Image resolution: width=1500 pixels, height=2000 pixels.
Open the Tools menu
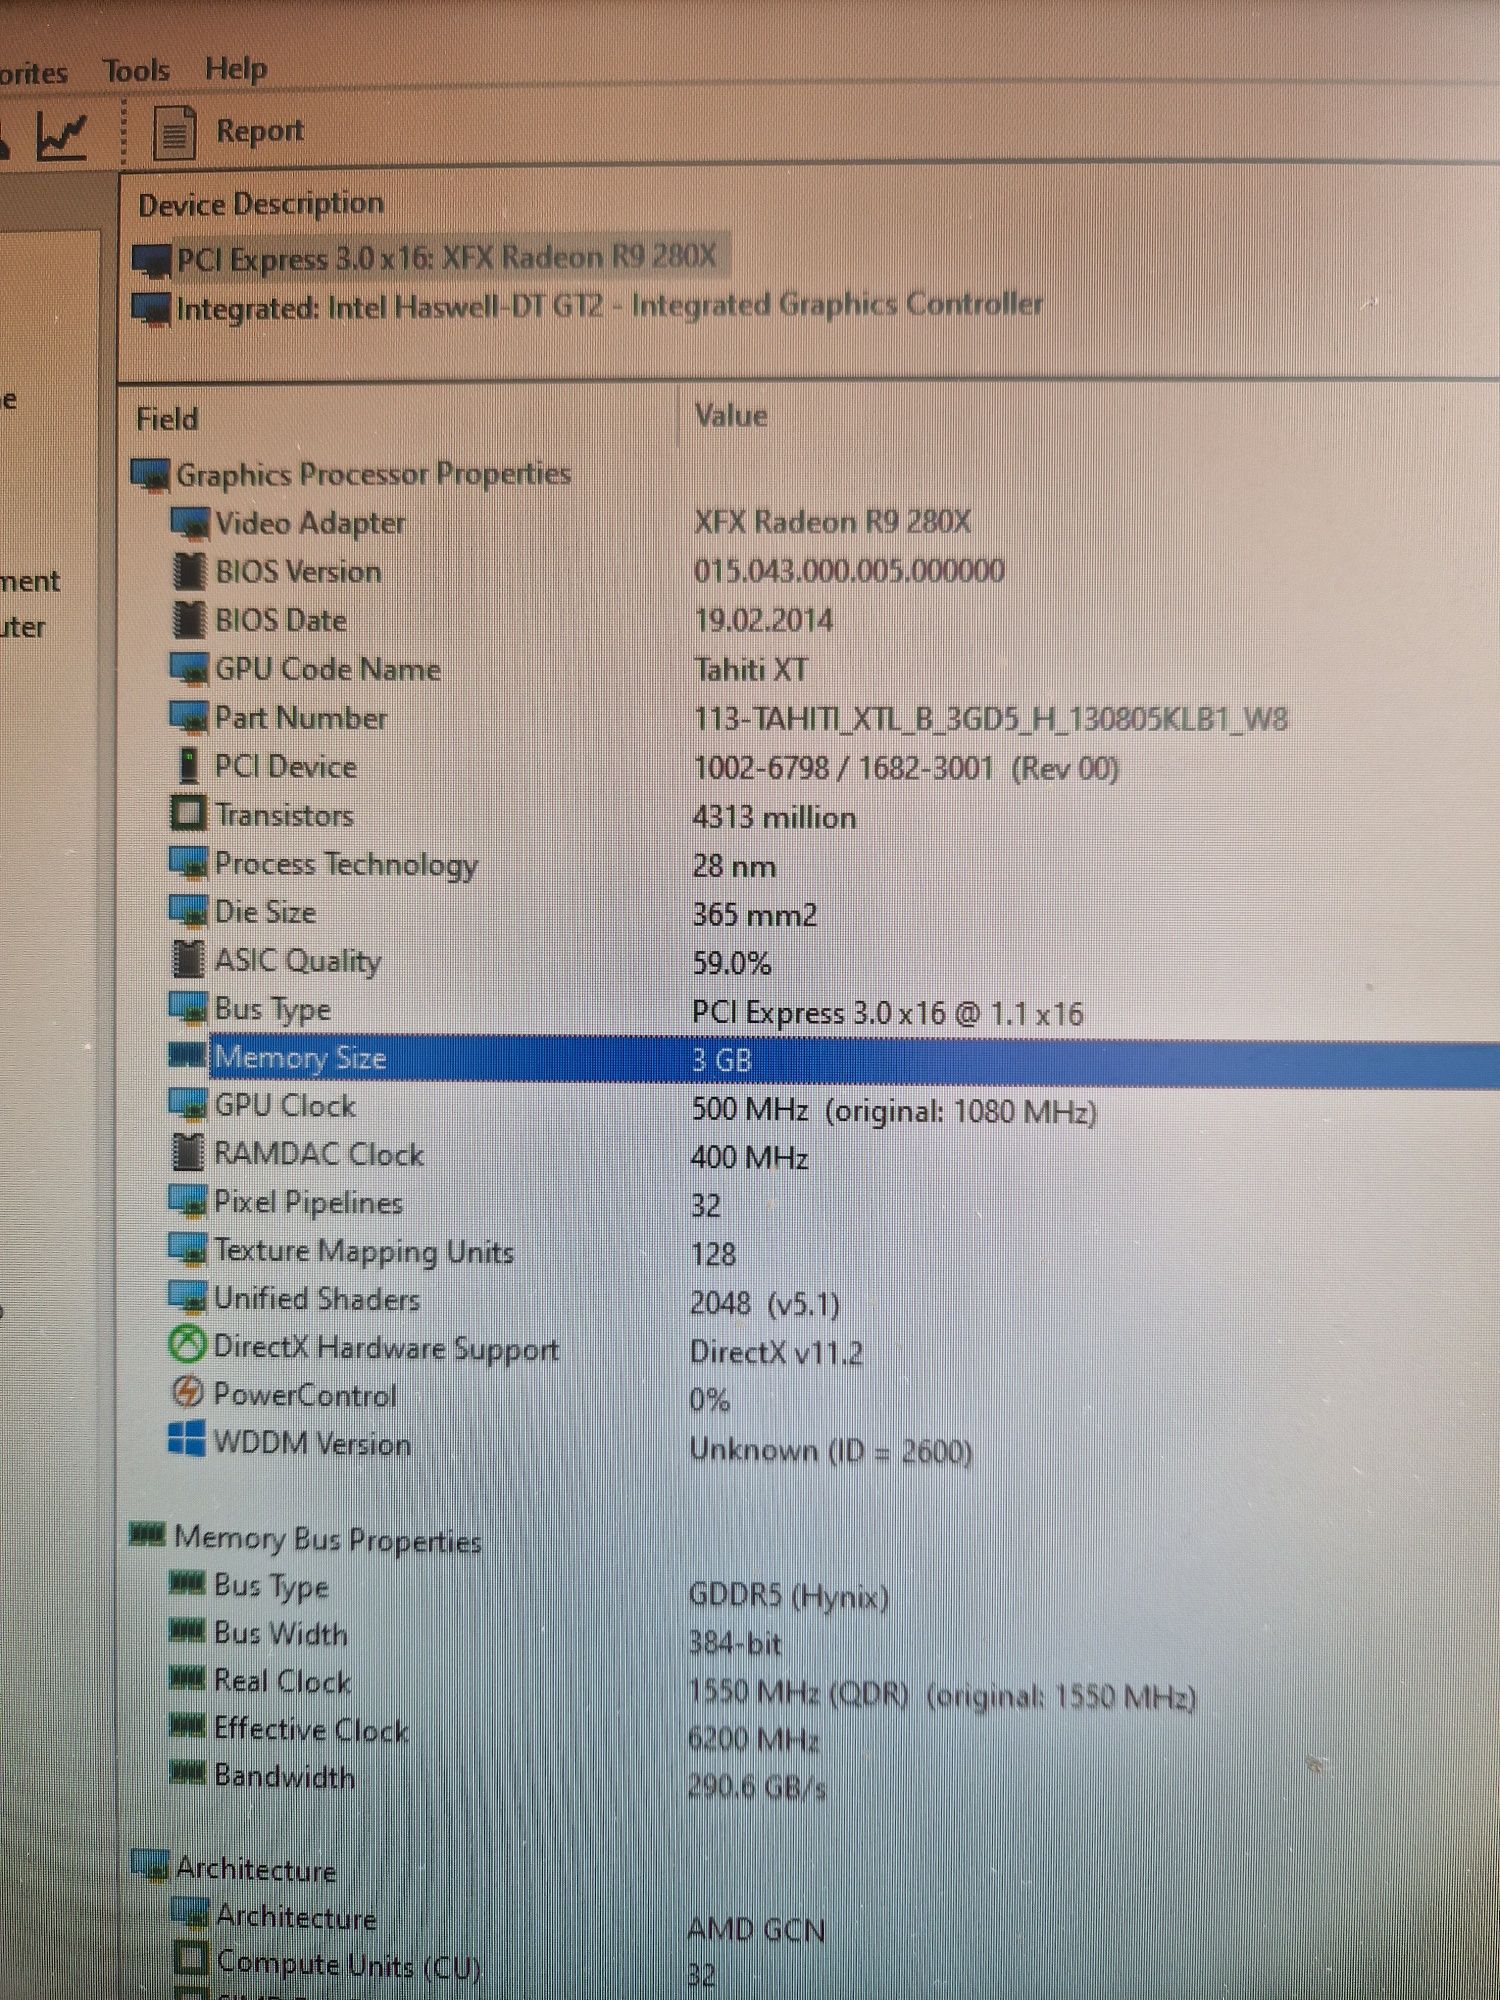tap(136, 71)
